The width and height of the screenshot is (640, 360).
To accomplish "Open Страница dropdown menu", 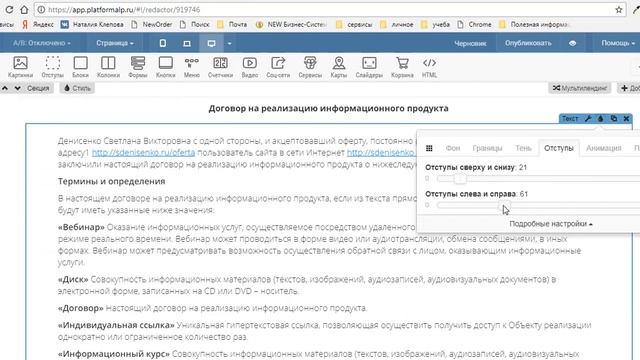I will click(115, 43).
